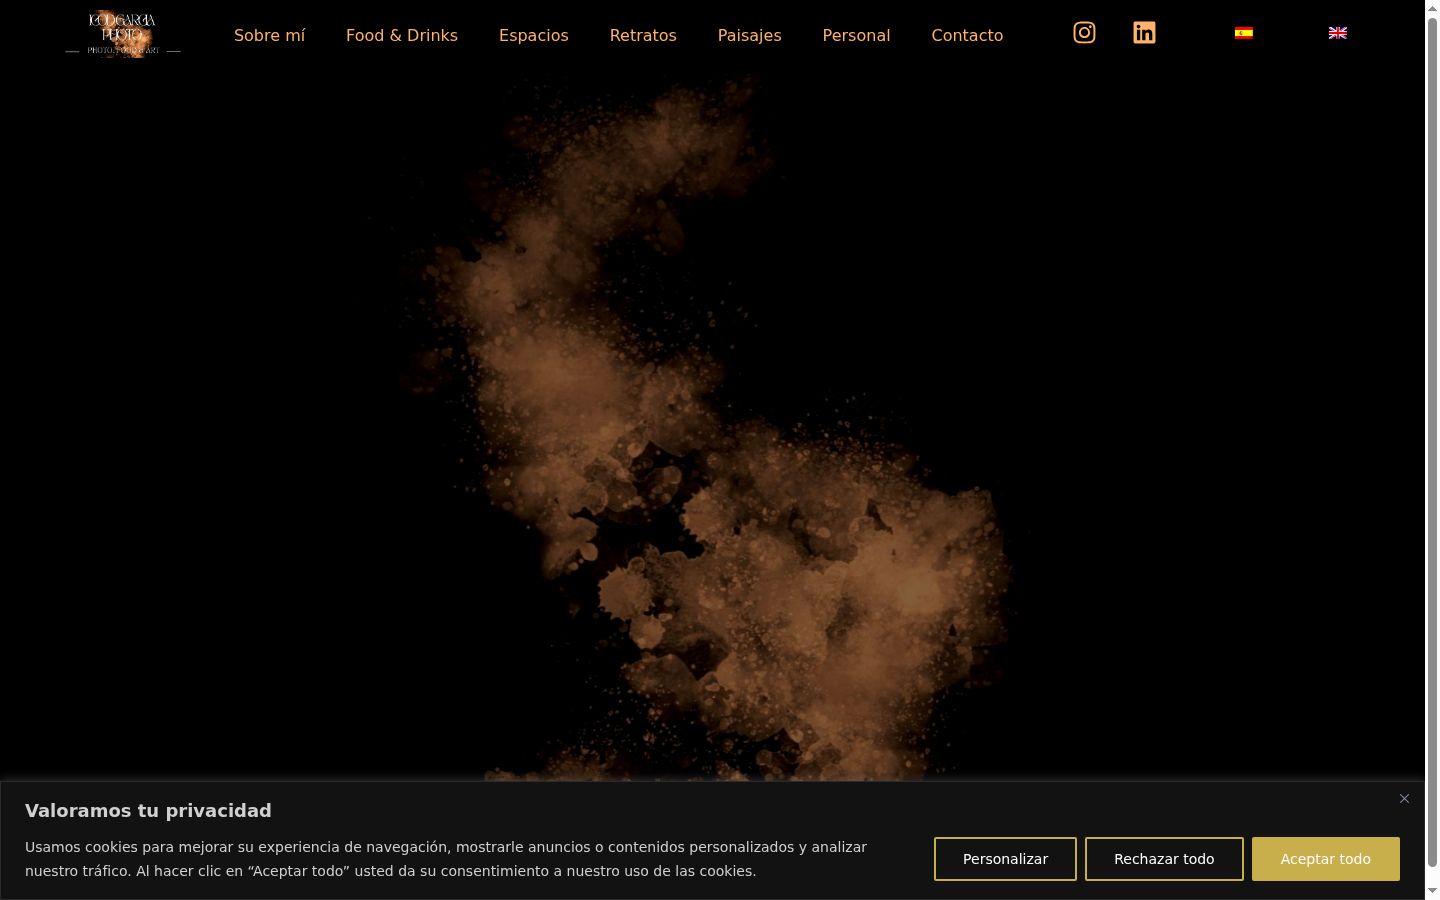Navigate to Retratos
Image resolution: width=1440 pixels, height=900 pixels.
tap(643, 35)
